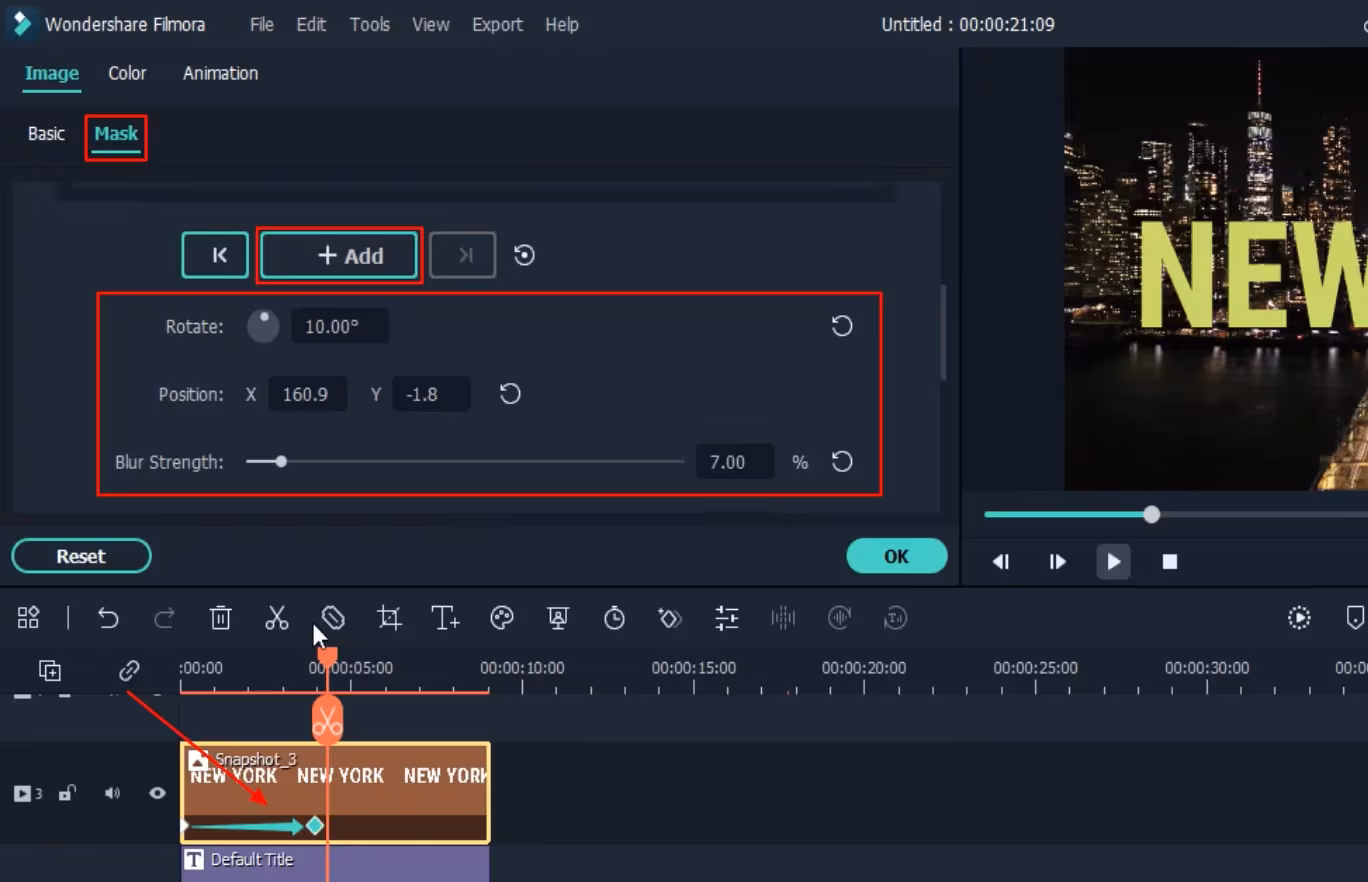Image resolution: width=1368 pixels, height=882 pixels.
Task: Mute track 3 audio
Action: point(112,794)
